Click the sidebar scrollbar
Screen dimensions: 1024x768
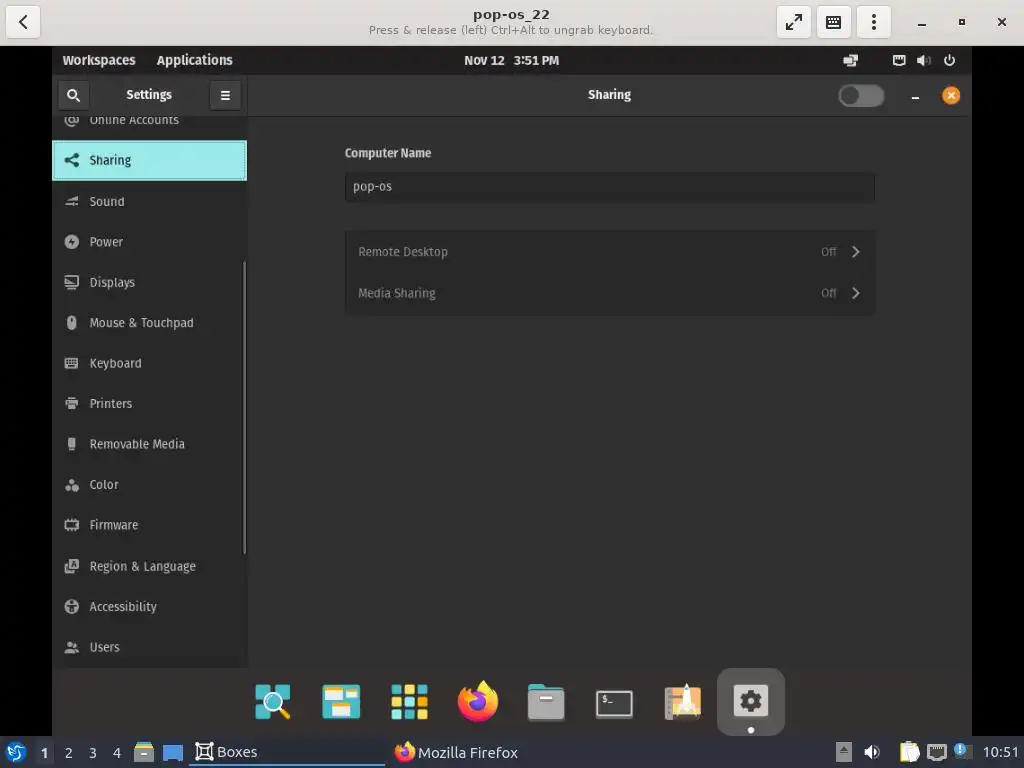pos(244,408)
